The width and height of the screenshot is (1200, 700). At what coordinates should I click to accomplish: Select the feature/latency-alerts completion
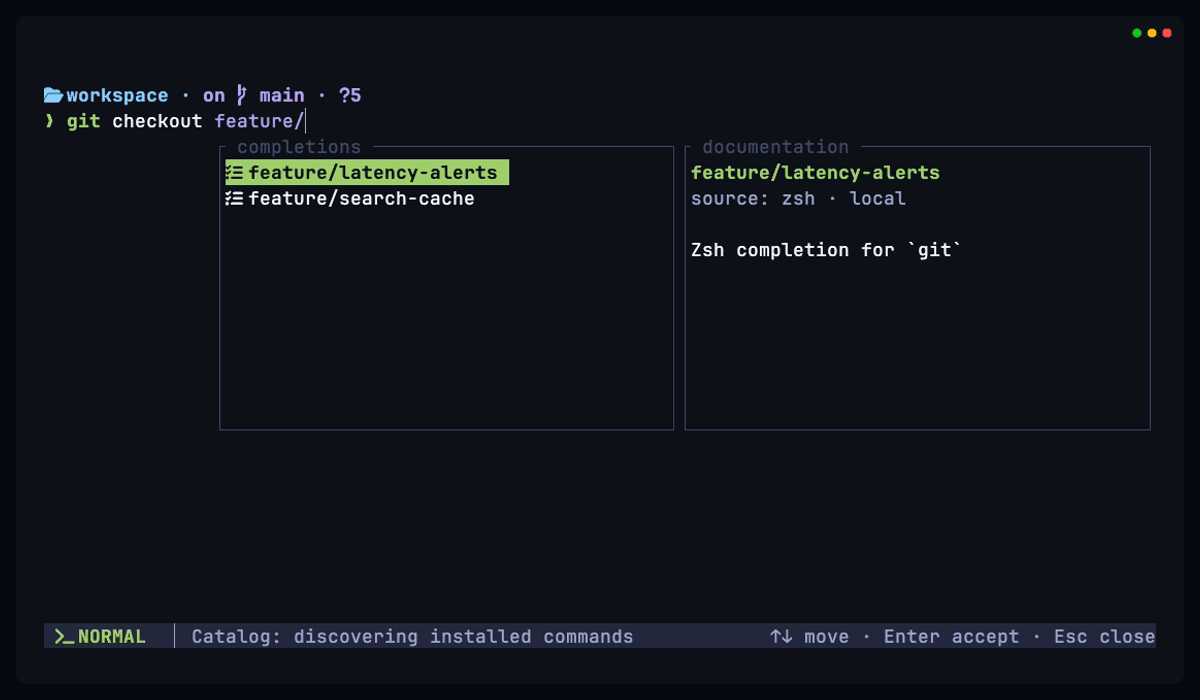[367, 173]
